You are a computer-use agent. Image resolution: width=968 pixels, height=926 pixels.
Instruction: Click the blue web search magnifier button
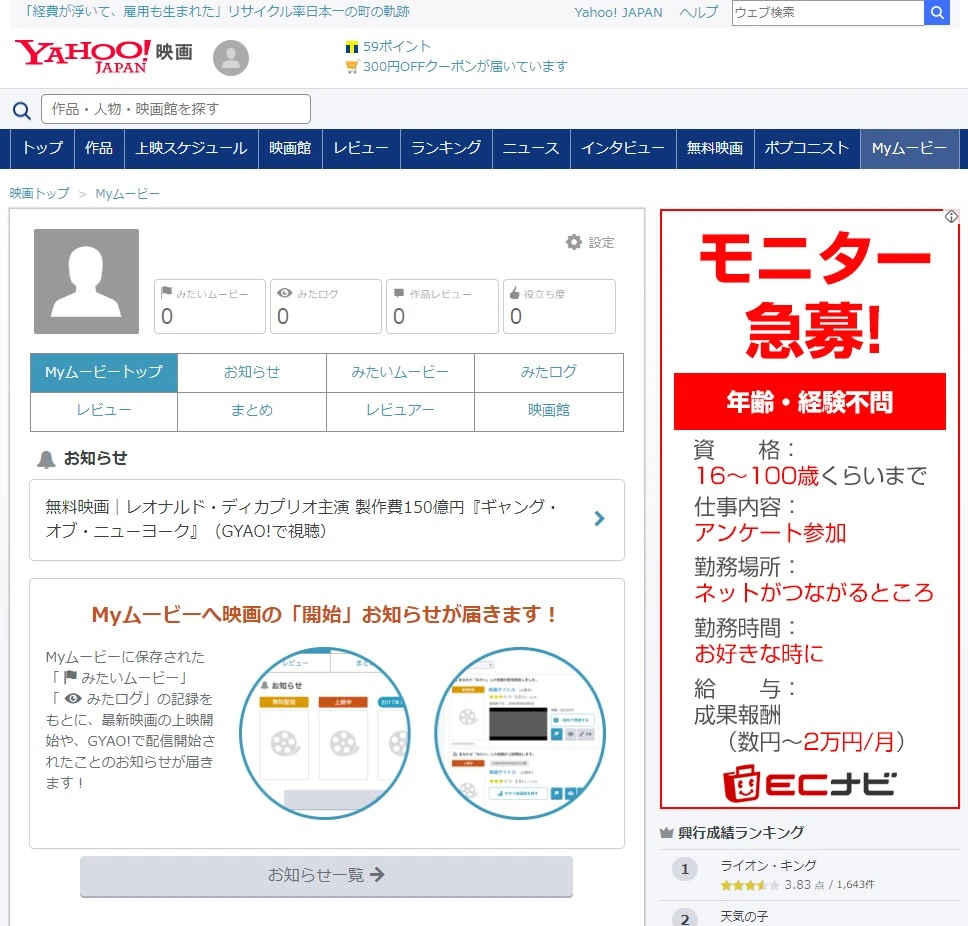(x=937, y=13)
